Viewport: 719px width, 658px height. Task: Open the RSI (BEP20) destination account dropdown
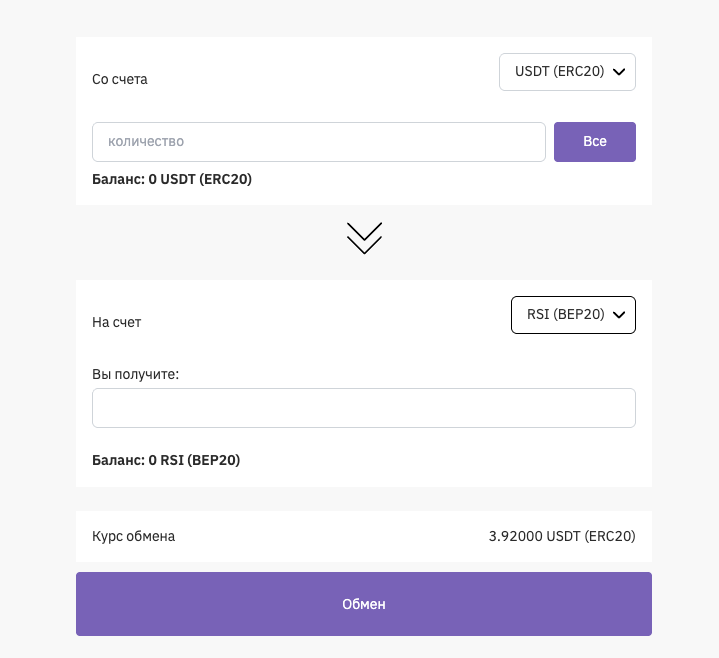[x=572, y=315]
